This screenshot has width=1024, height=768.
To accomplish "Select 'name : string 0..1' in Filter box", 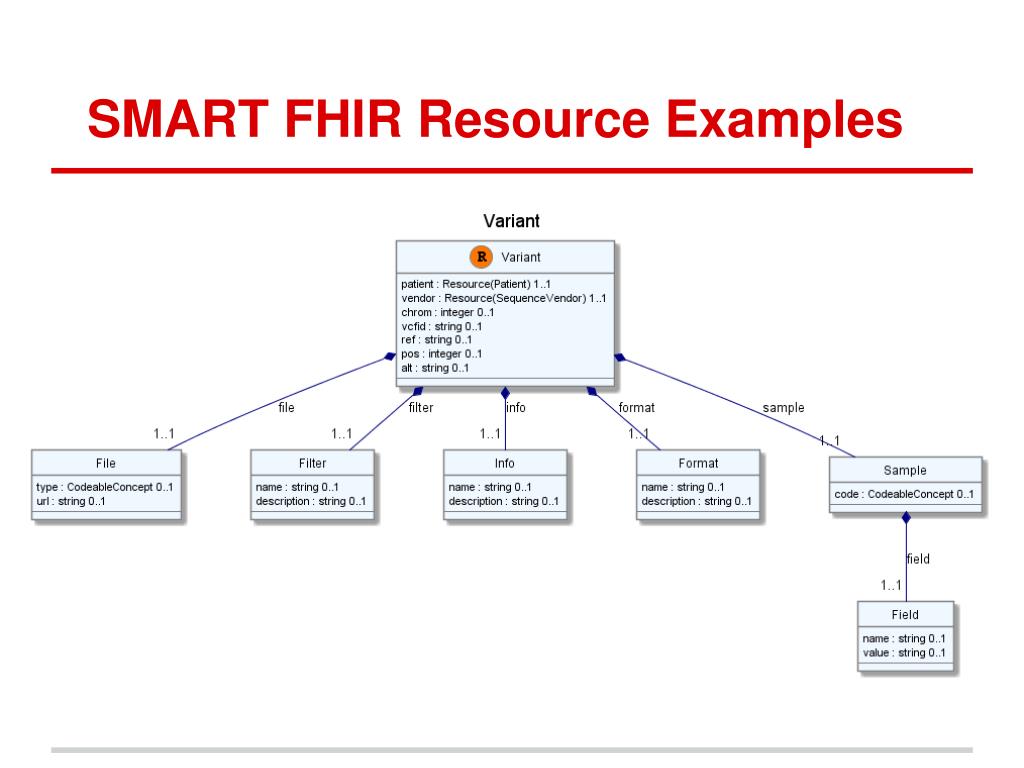I will (297, 487).
